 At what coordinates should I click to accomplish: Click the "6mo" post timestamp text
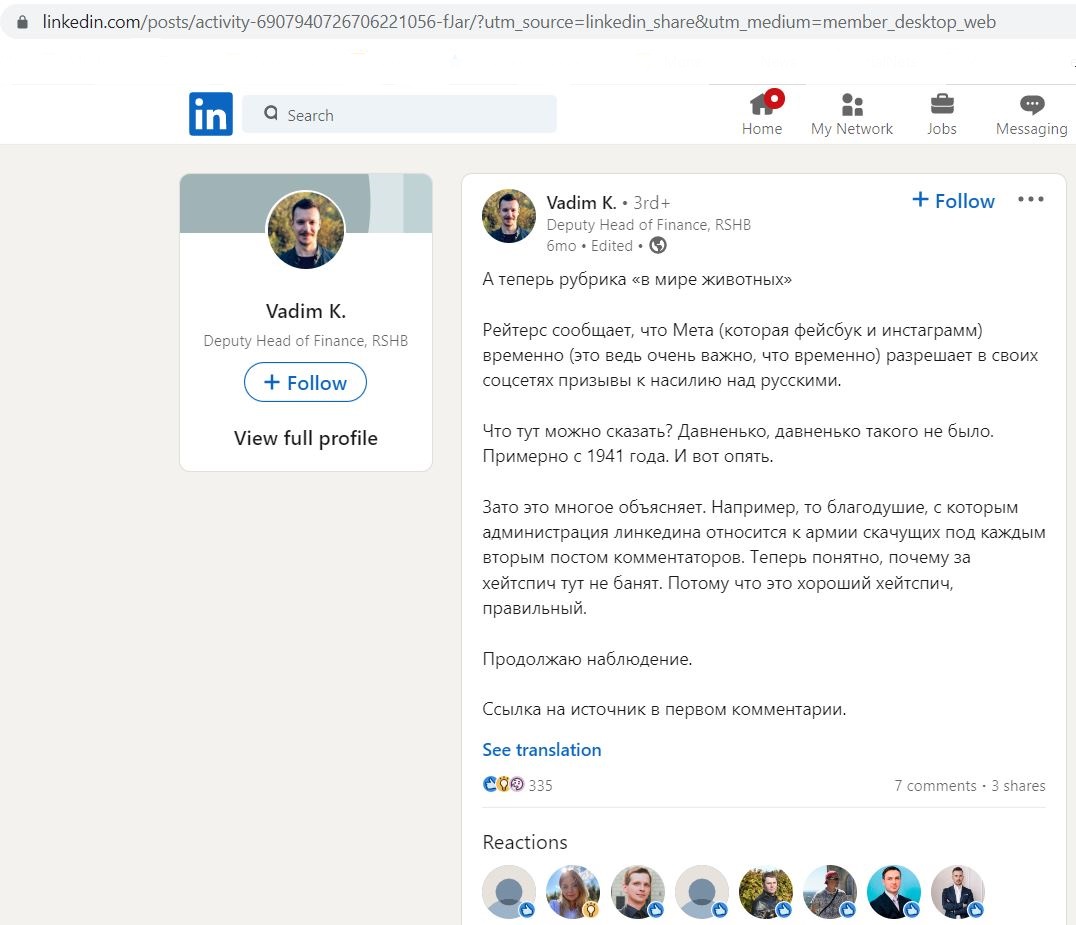561,246
